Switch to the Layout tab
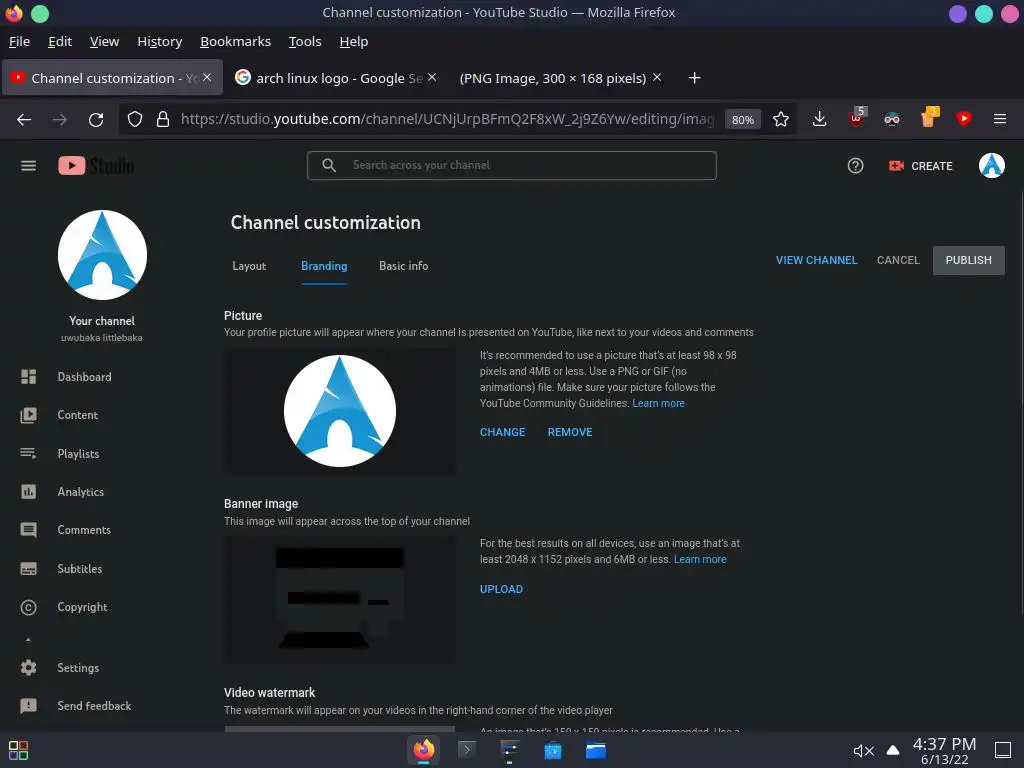Image resolution: width=1024 pixels, height=768 pixels. [x=249, y=266]
